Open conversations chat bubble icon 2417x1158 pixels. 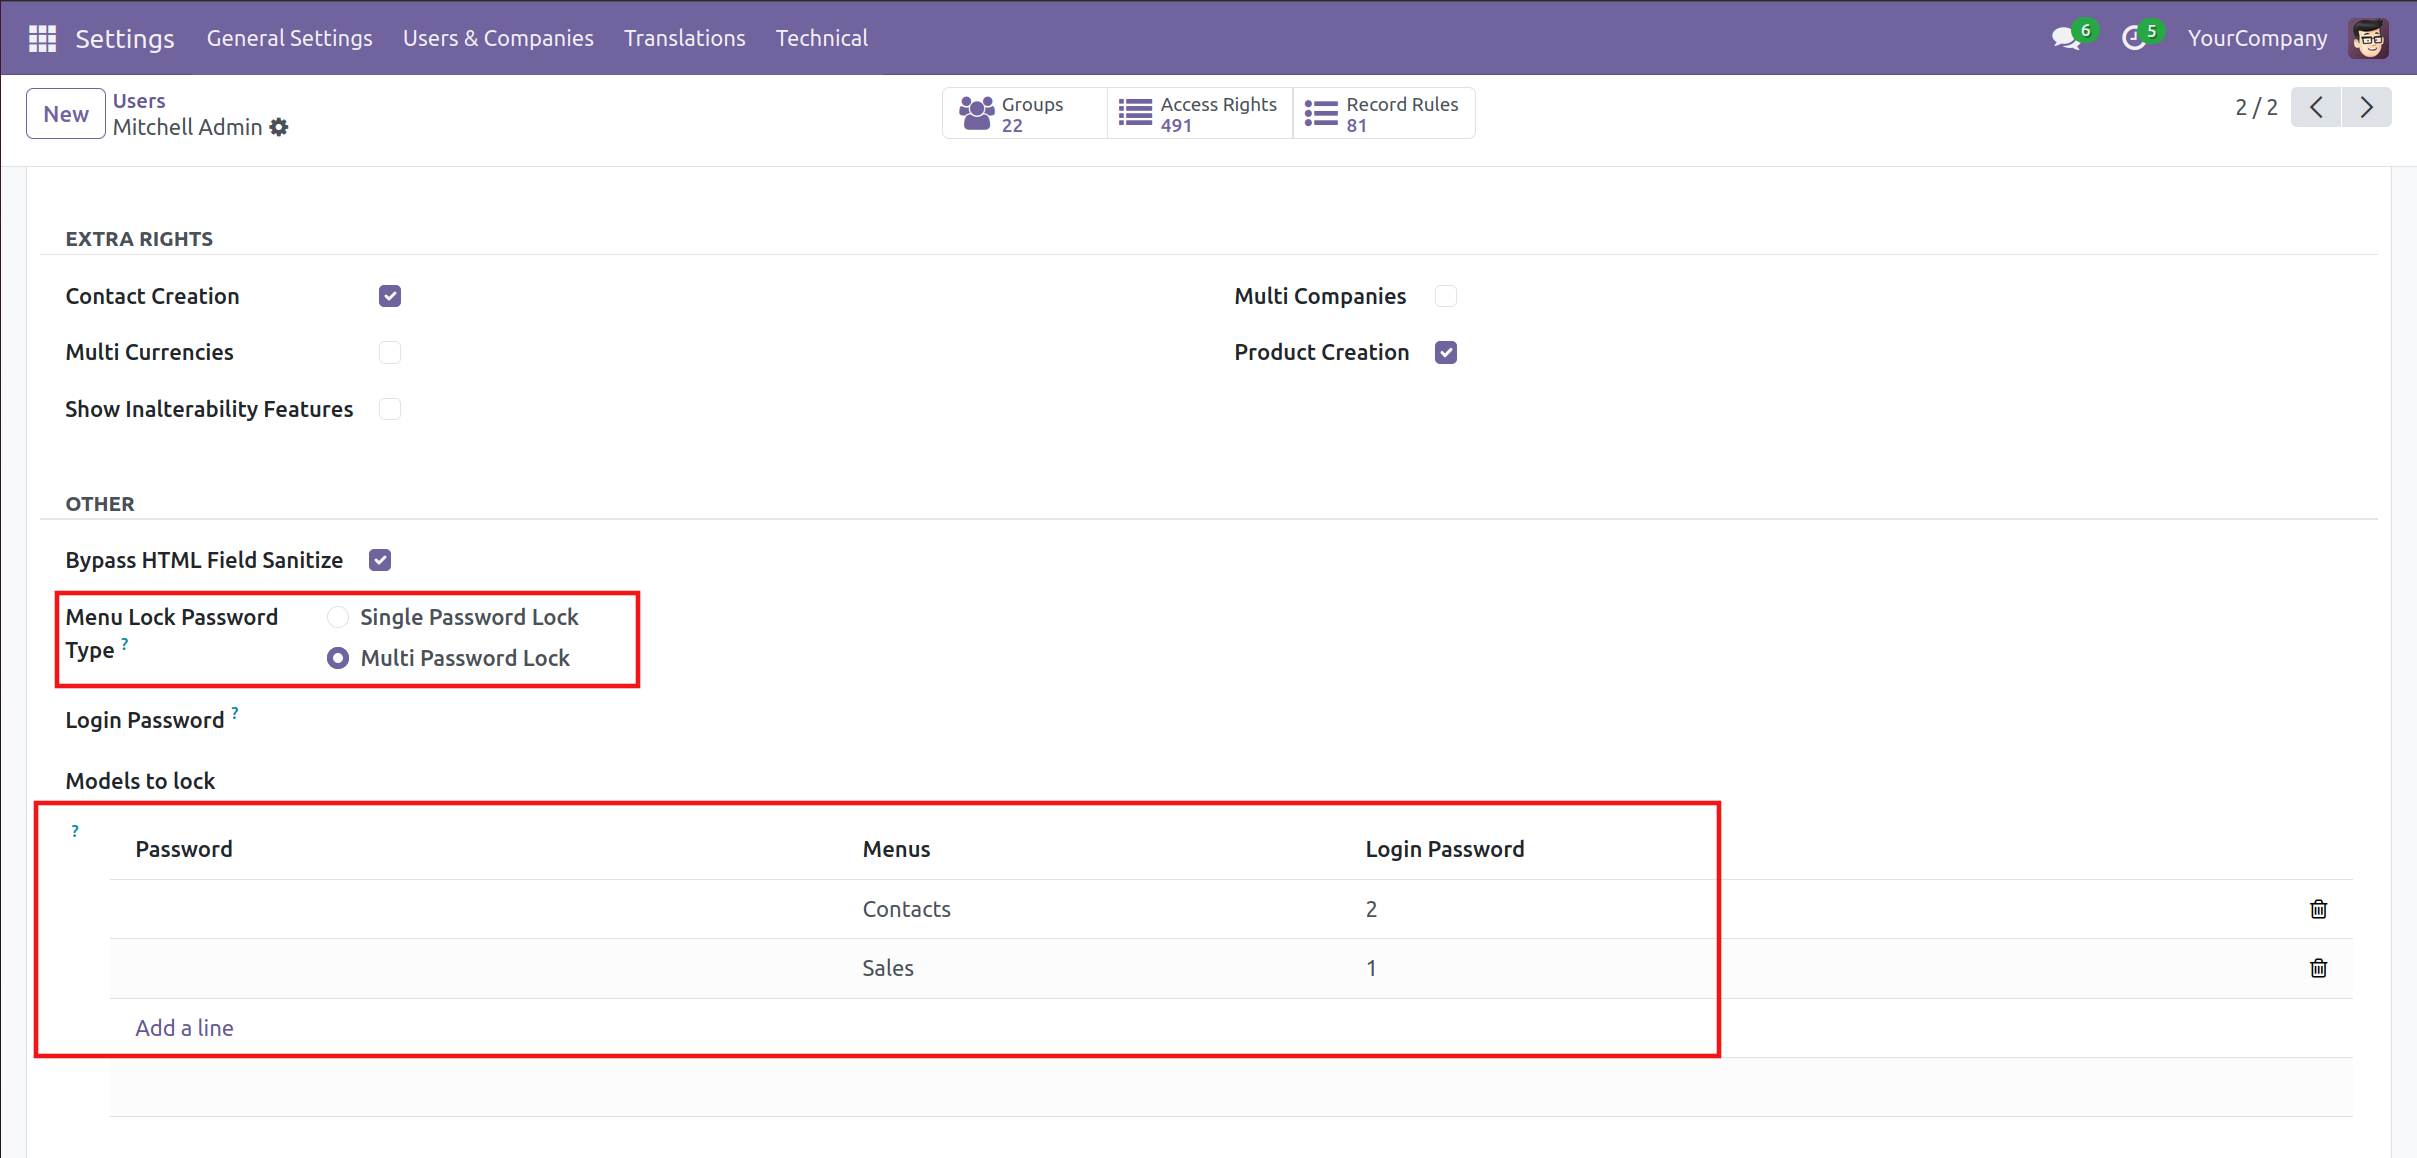point(2064,38)
